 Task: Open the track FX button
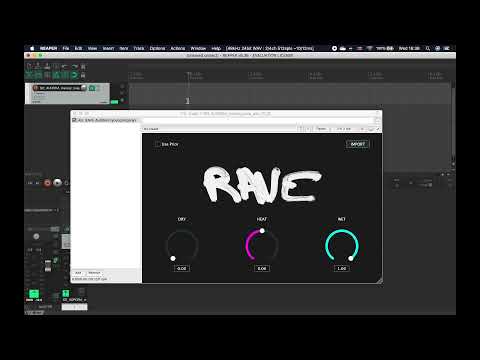(x=92, y=88)
